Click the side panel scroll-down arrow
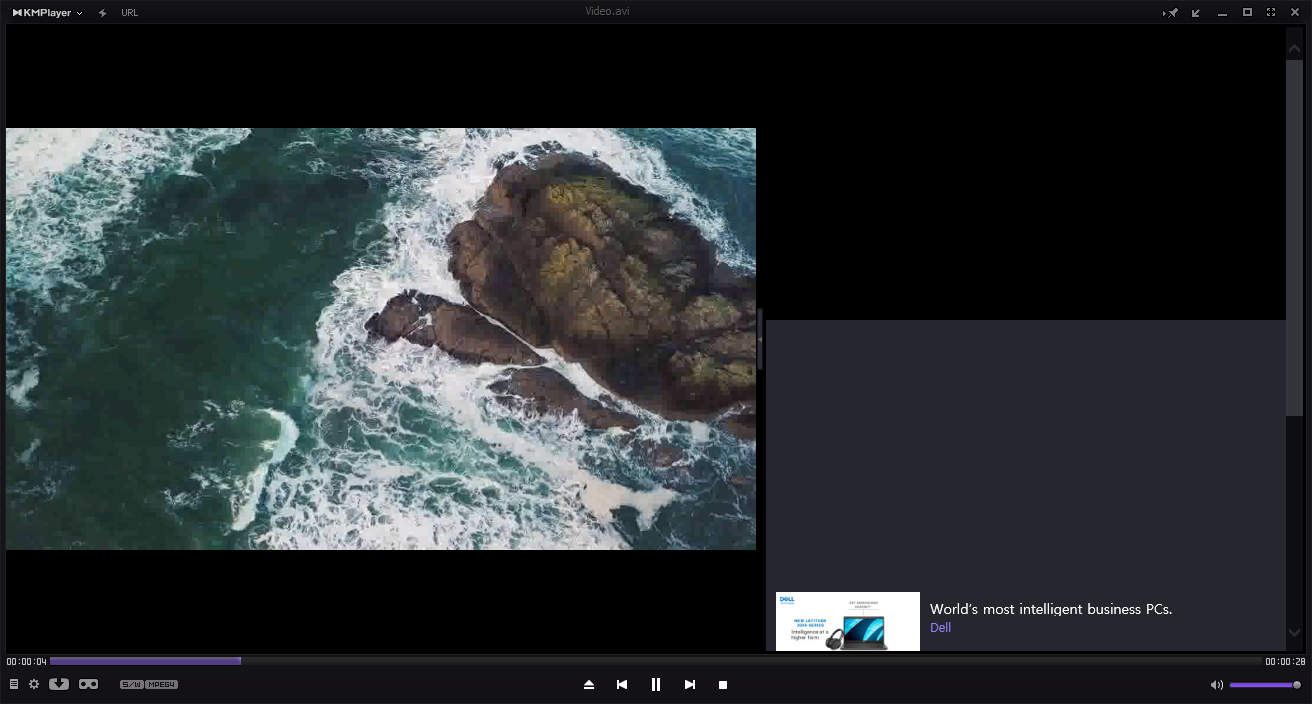The image size is (1312, 704). 1295,632
